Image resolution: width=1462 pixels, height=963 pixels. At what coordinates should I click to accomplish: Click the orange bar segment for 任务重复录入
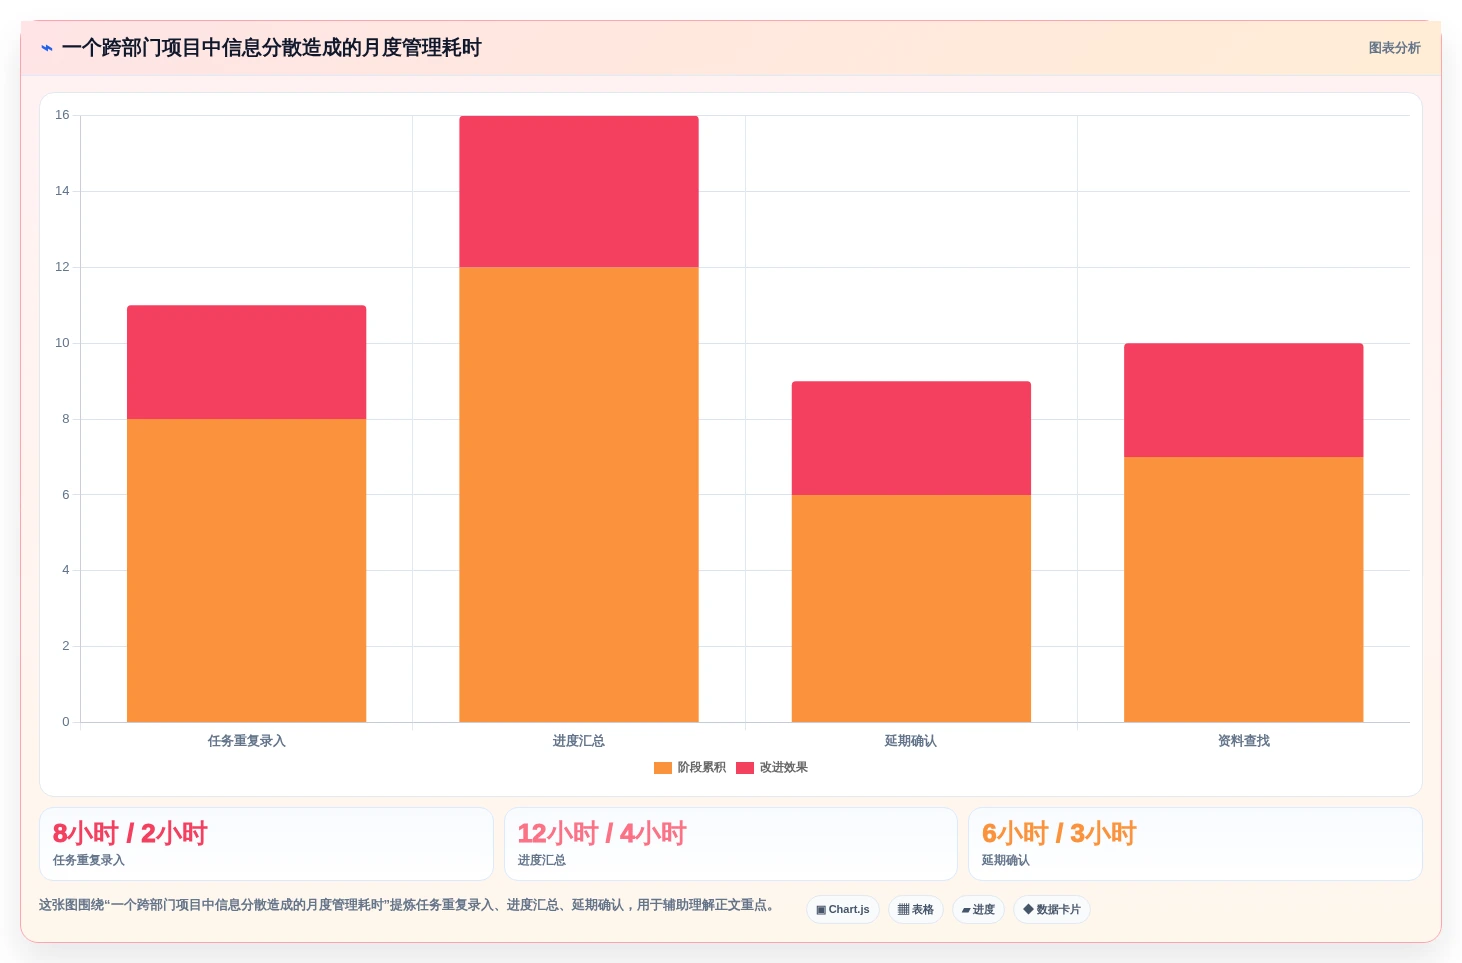tap(246, 570)
